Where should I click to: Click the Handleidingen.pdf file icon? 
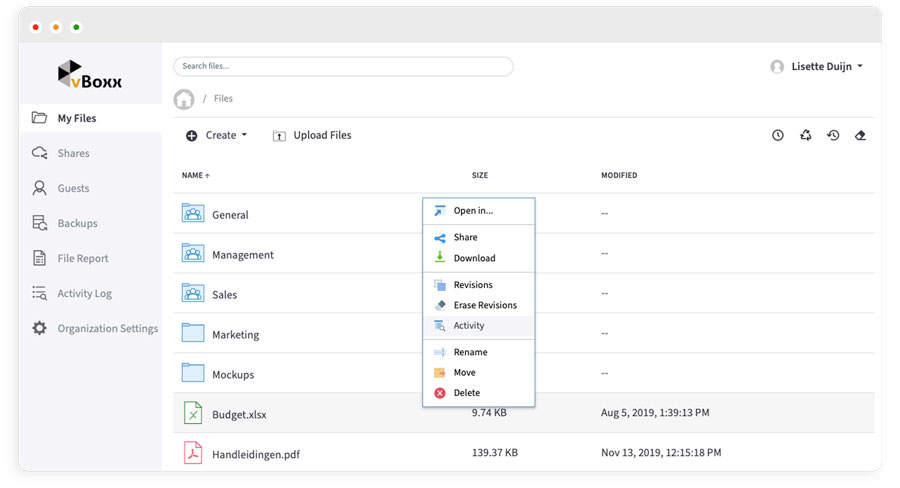coord(193,452)
